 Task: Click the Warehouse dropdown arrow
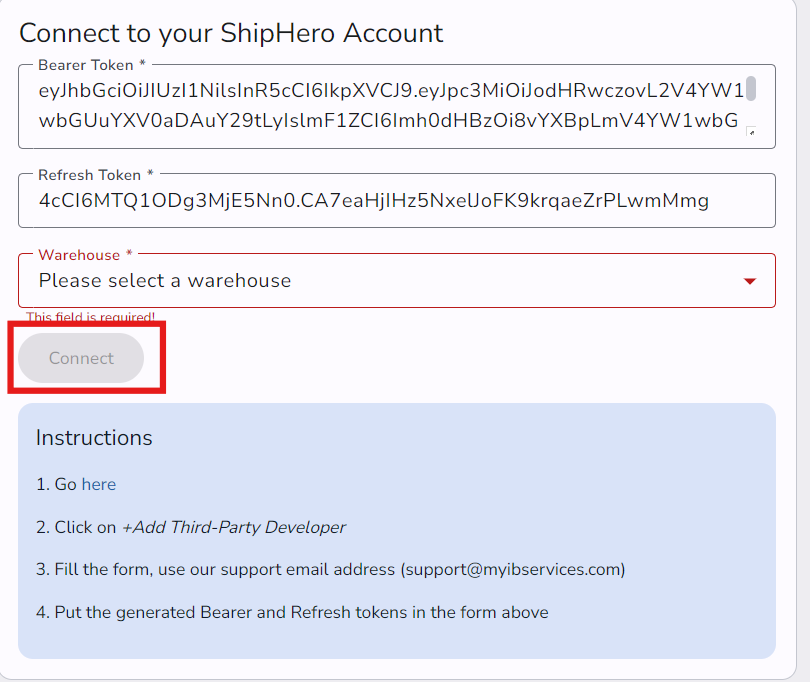click(750, 281)
